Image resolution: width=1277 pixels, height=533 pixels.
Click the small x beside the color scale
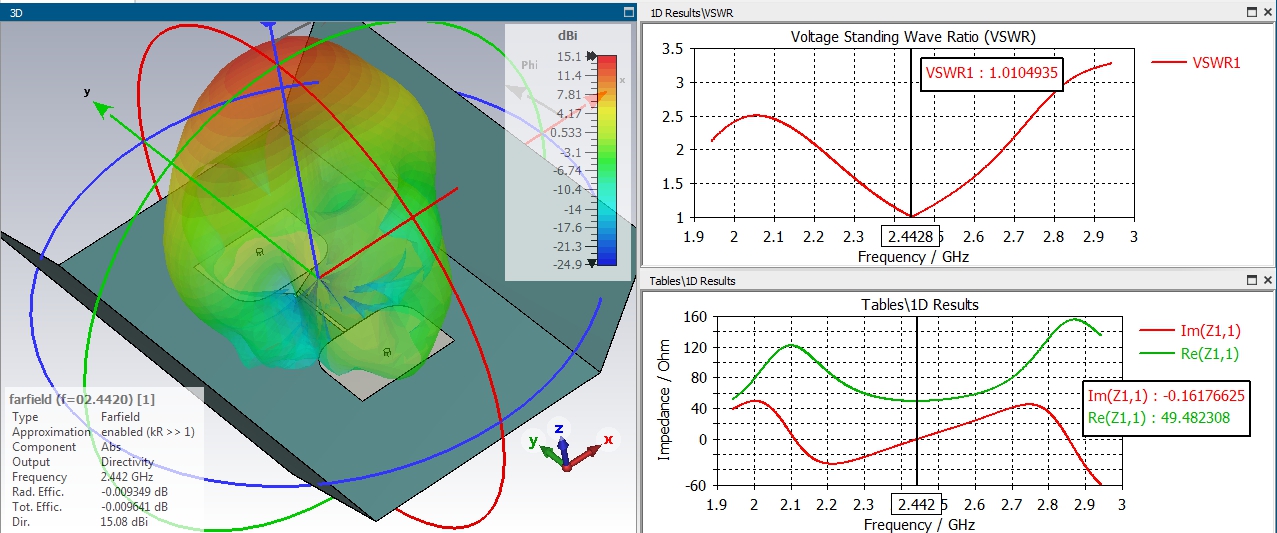[622, 80]
